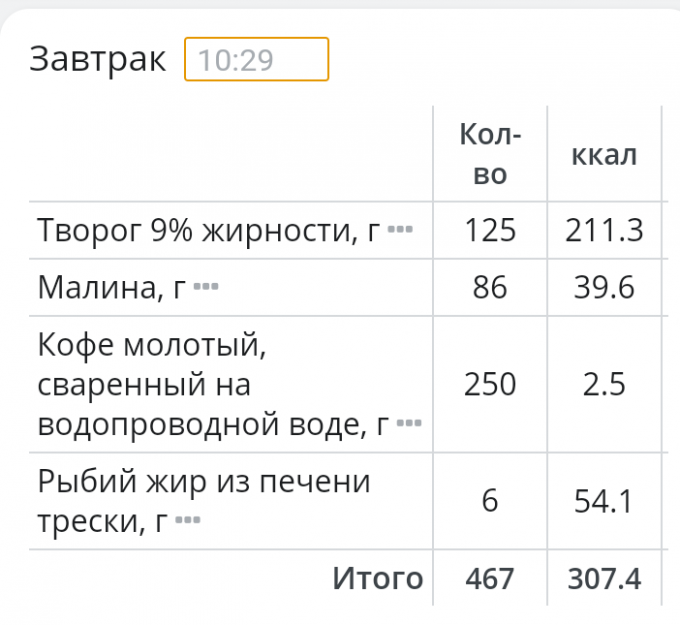Edit the quantity 125 for Творог
The width and height of the screenshot is (680, 625).
[490, 231]
